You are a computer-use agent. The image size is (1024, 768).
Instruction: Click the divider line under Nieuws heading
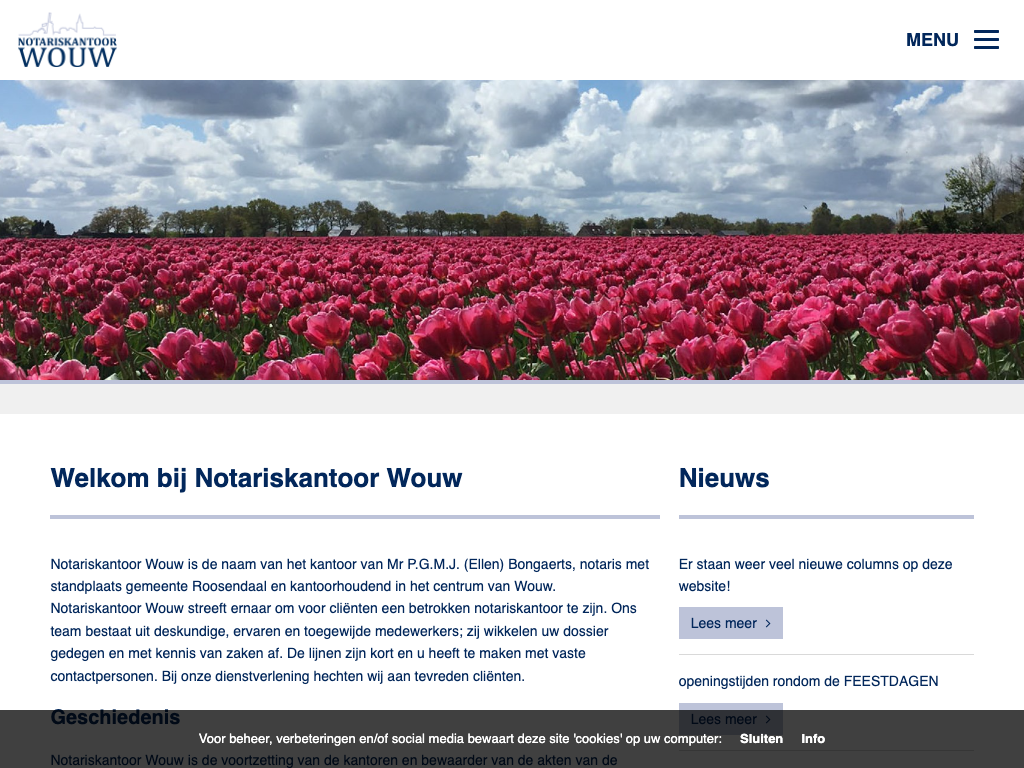[x=826, y=517]
